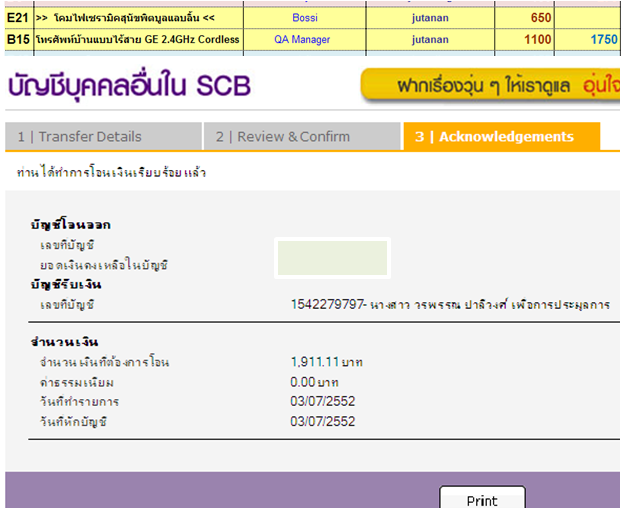The height and width of the screenshot is (509, 630).
Task: Click the ค่าธรรมเนียม fee label
Action: 77,382
